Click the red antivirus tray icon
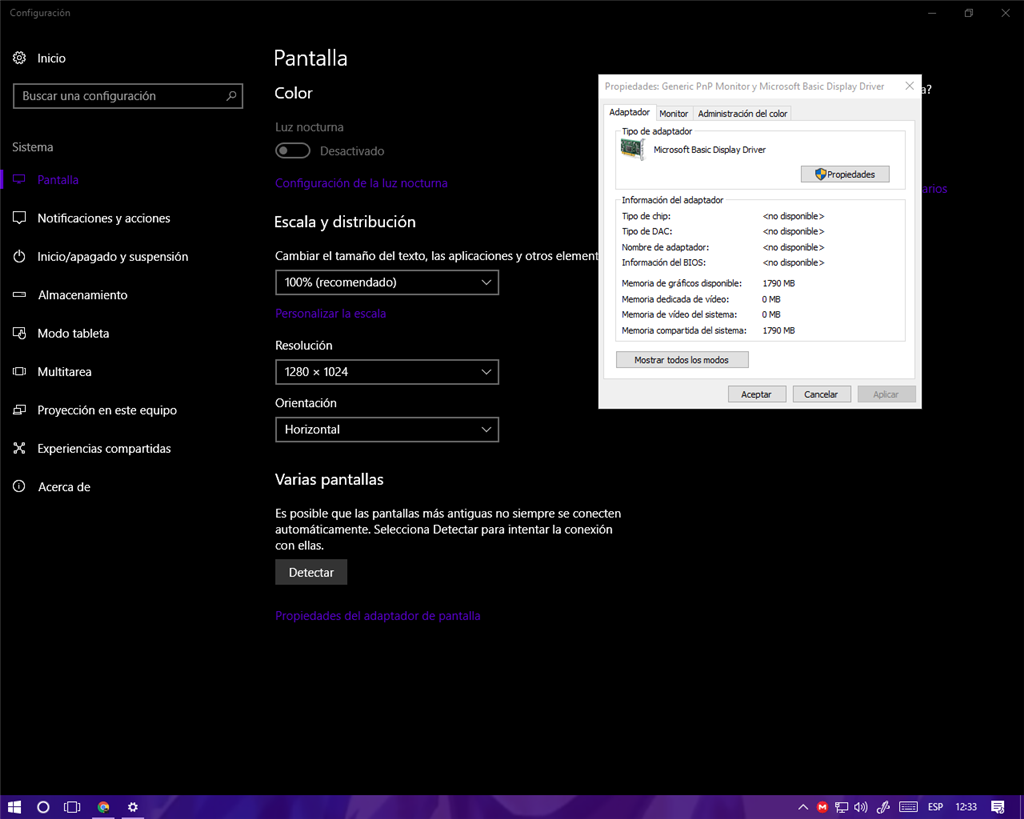The height and width of the screenshot is (819, 1024). click(x=822, y=807)
